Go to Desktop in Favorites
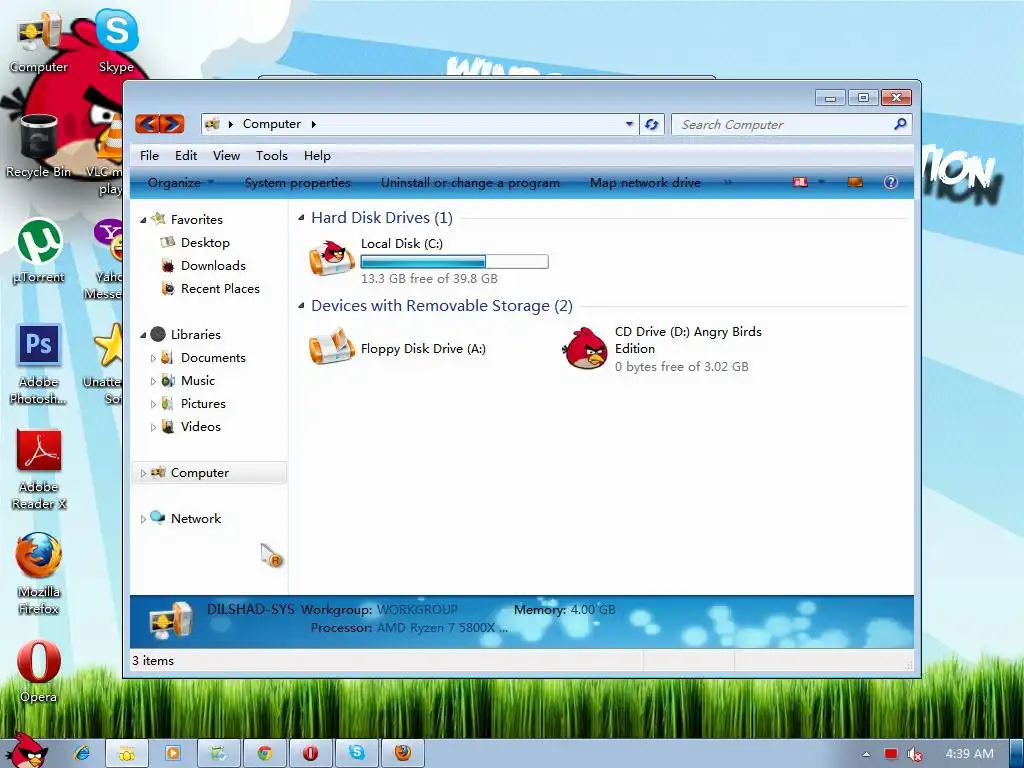Image resolution: width=1024 pixels, height=768 pixels. 205,242
